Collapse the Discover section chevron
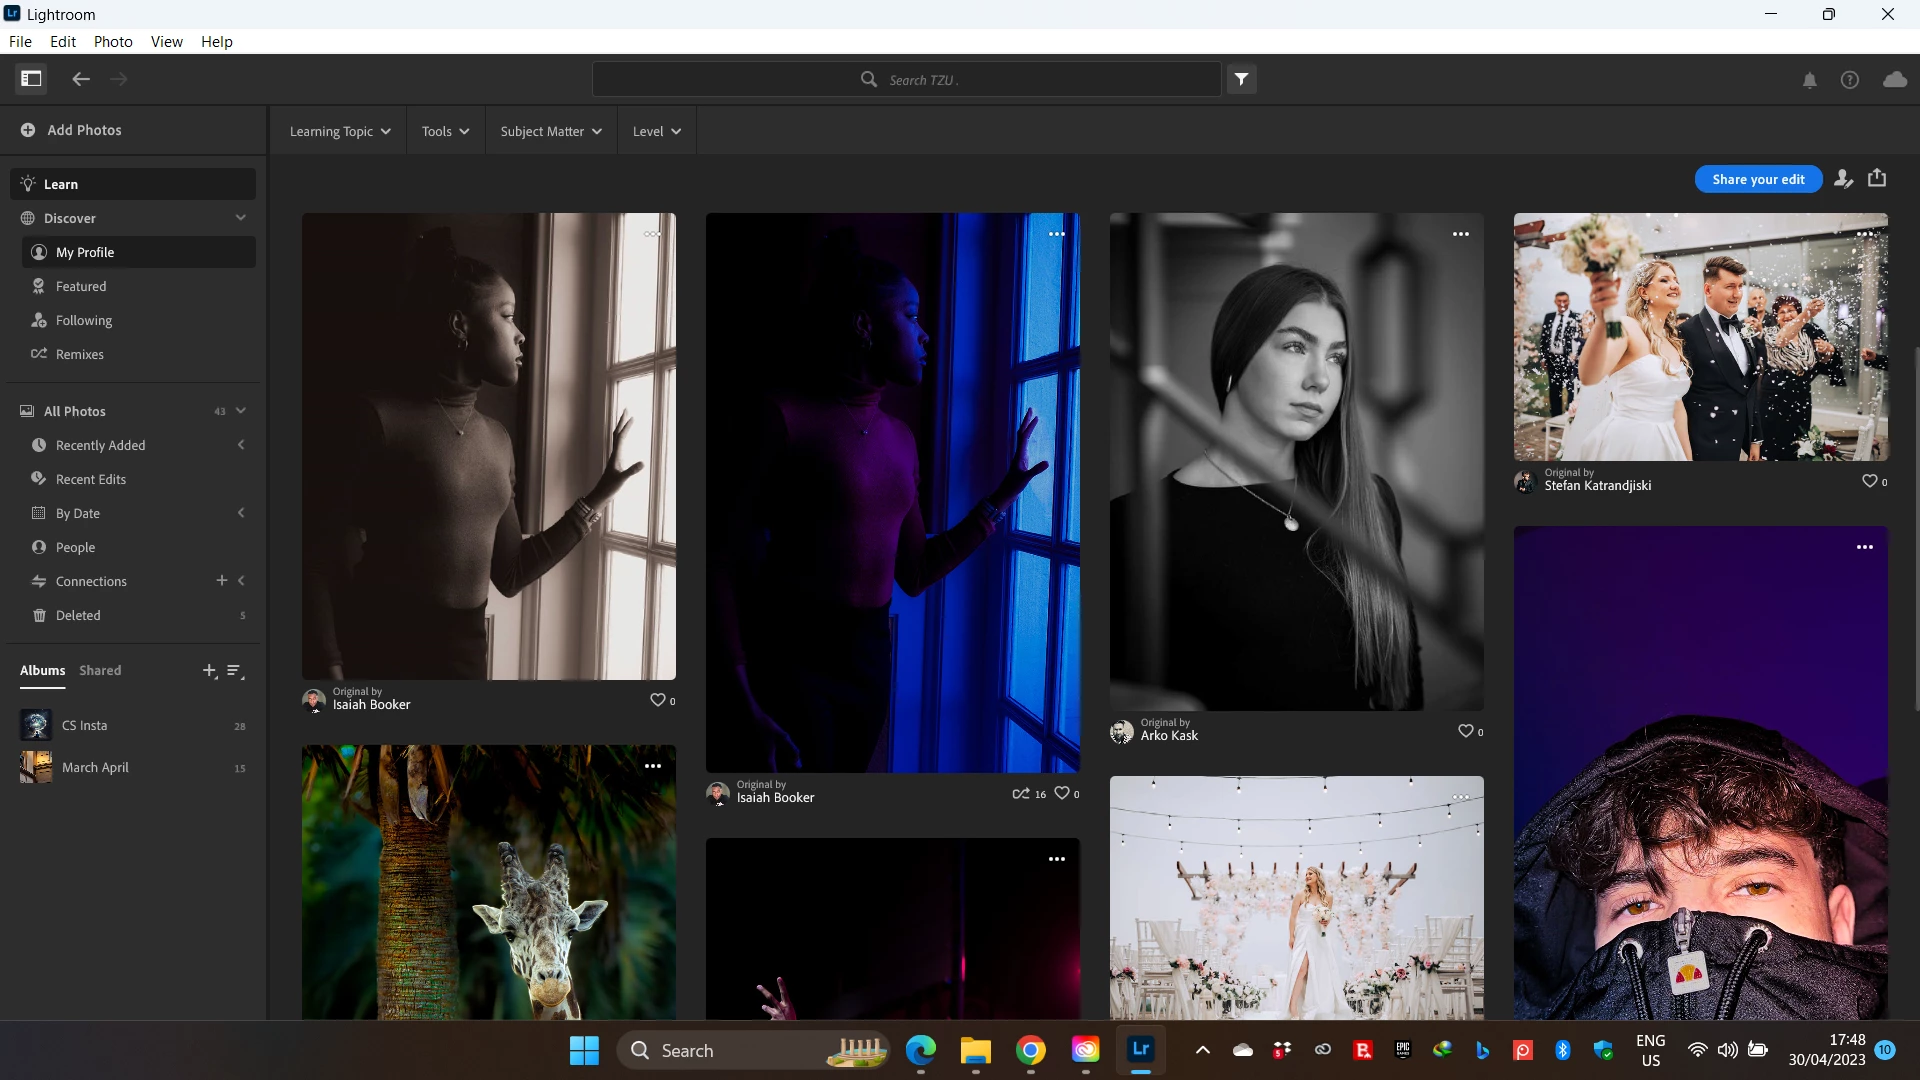The height and width of the screenshot is (1080, 1920). 240,218
